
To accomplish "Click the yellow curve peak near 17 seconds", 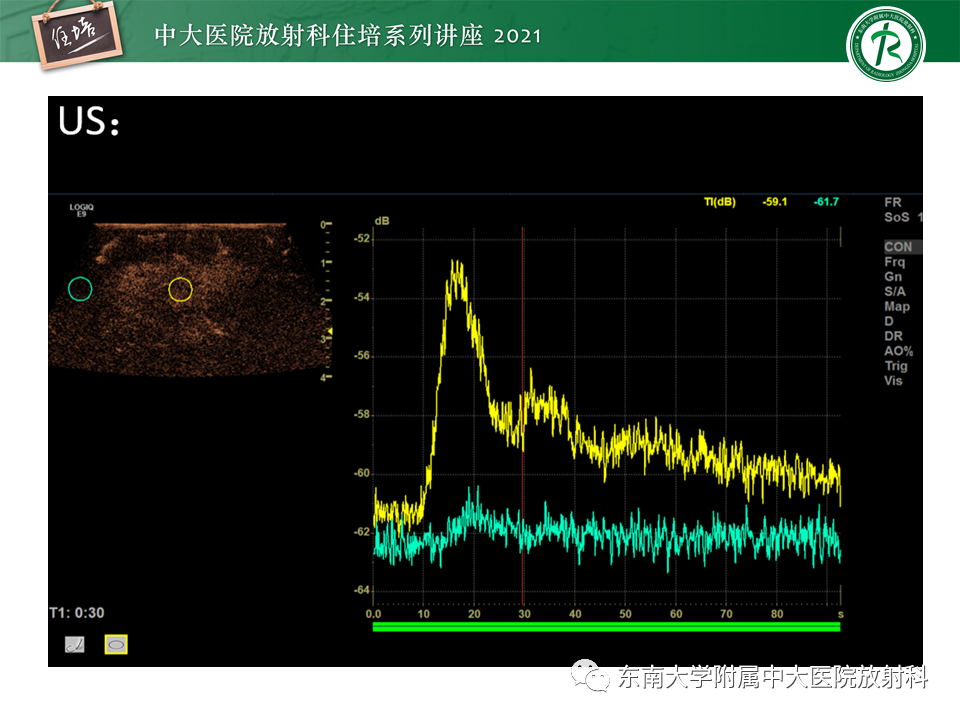I will 457,266.
